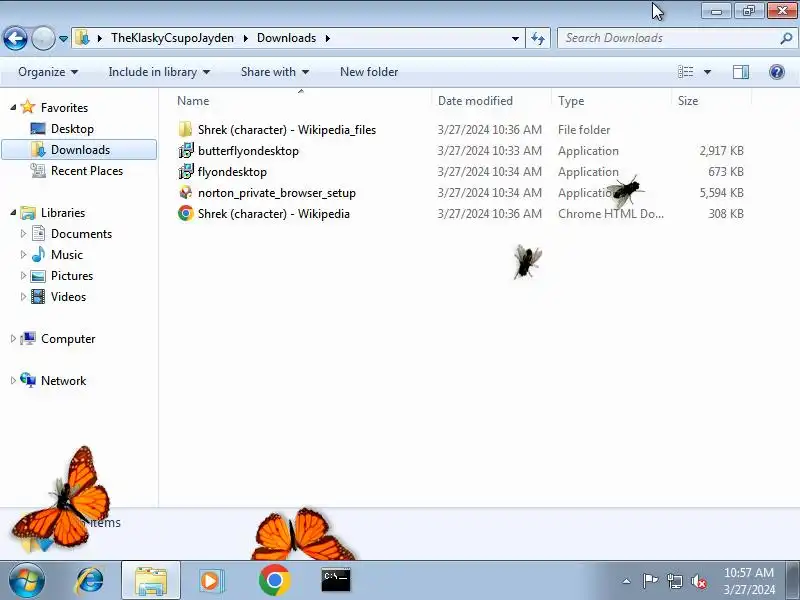Viewport: 800px width, 600px height.
Task: Open the Include in library menu
Action: pos(159,72)
